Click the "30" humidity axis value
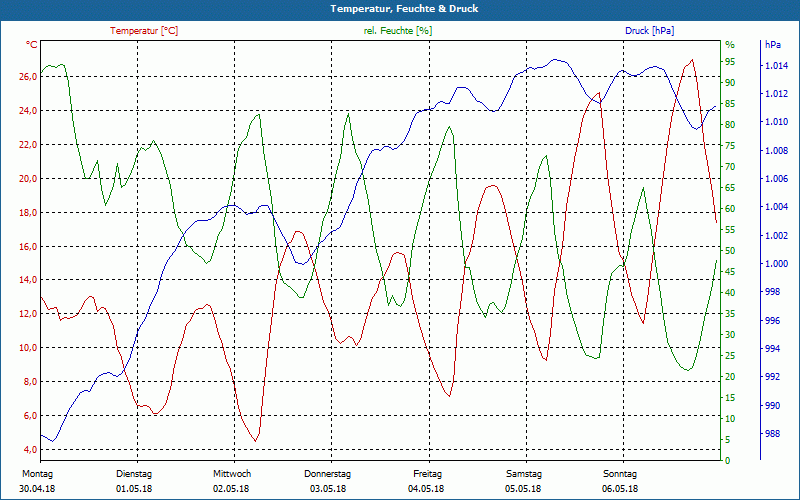Image resolution: width=800 pixels, height=500 pixels. (x=730, y=335)
